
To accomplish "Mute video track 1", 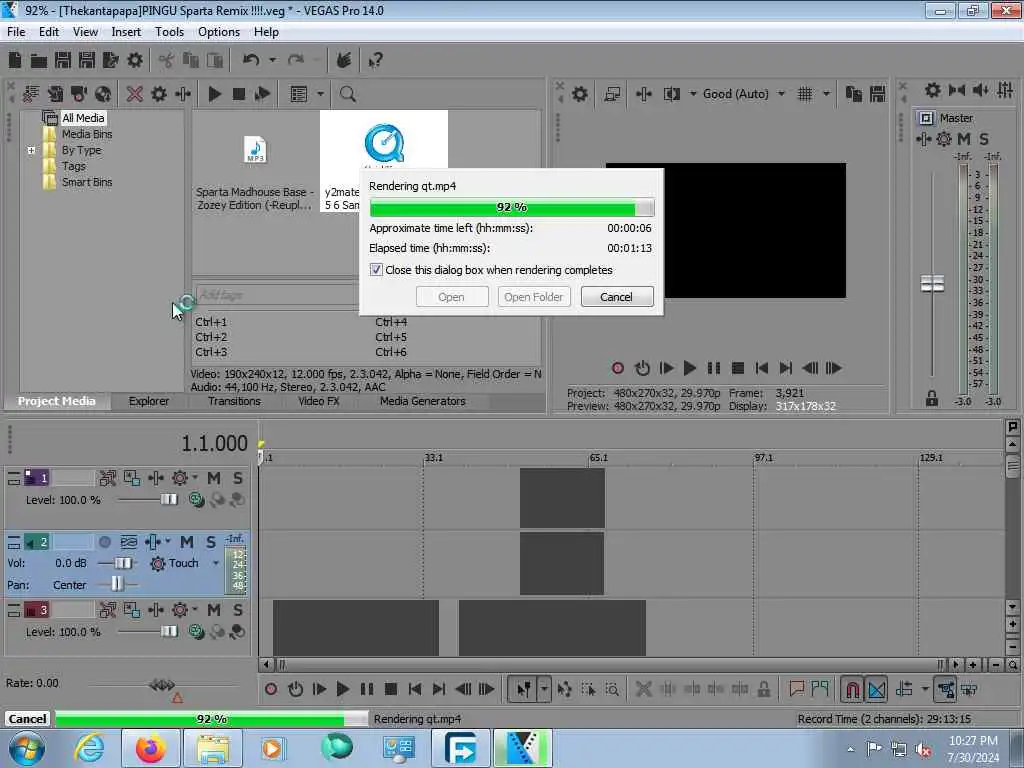I will (214, 478).
